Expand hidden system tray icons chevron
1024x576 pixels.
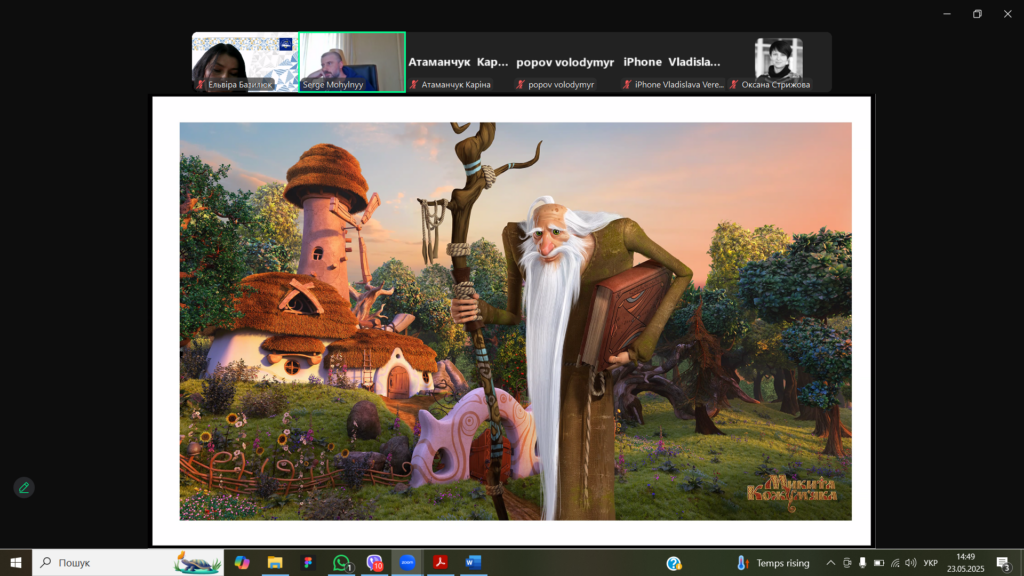tap(831, 563)
